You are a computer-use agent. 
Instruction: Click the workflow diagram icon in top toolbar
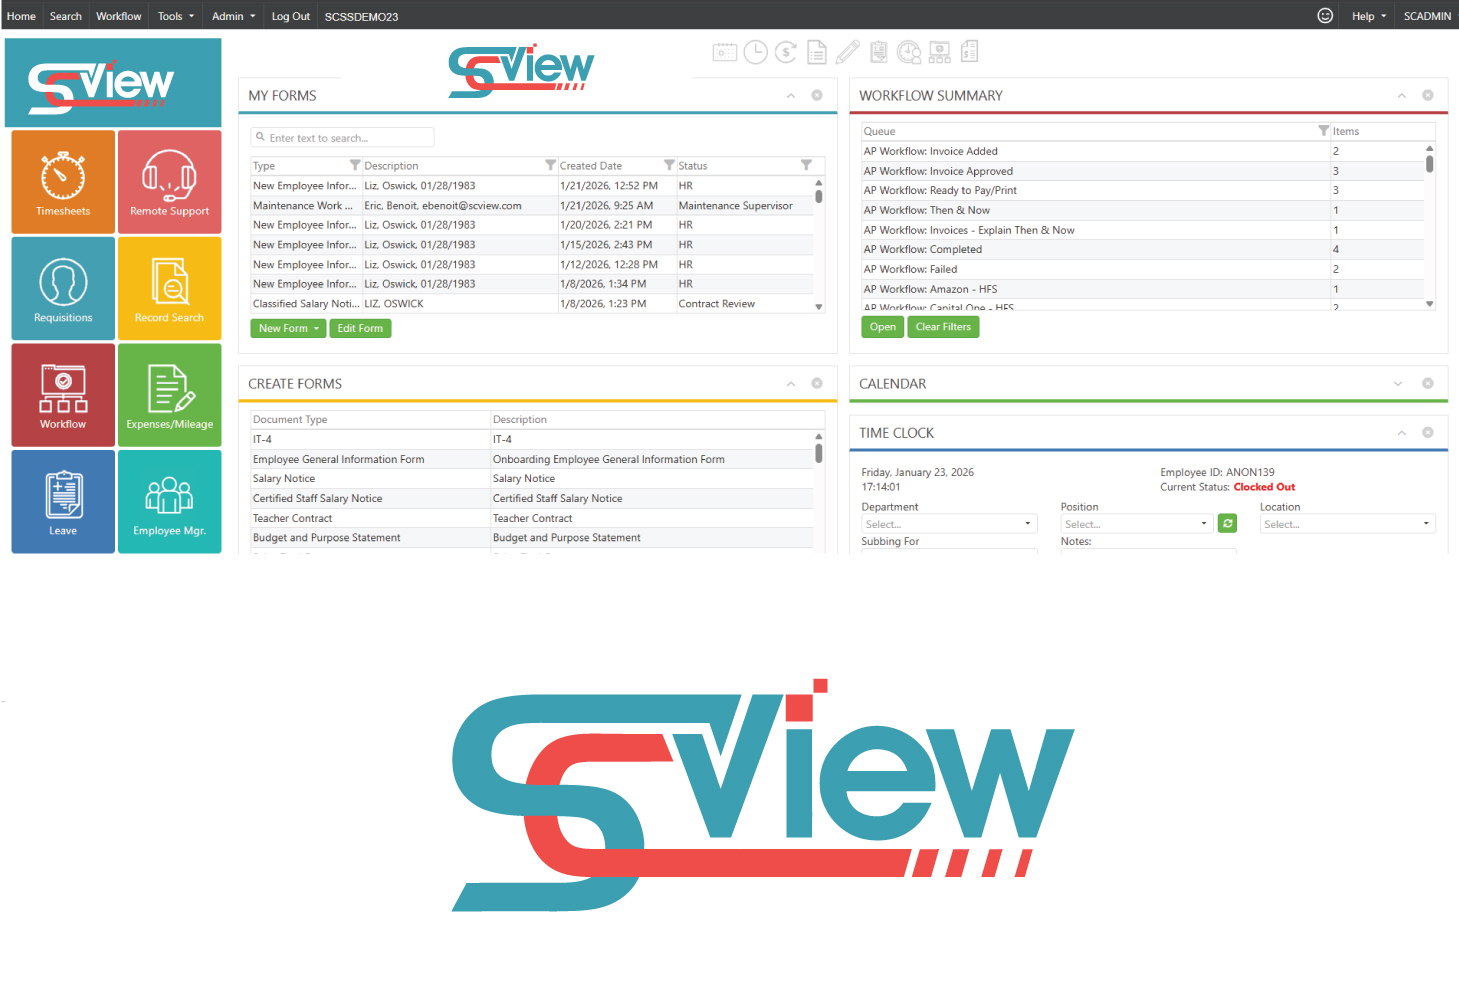940,52
